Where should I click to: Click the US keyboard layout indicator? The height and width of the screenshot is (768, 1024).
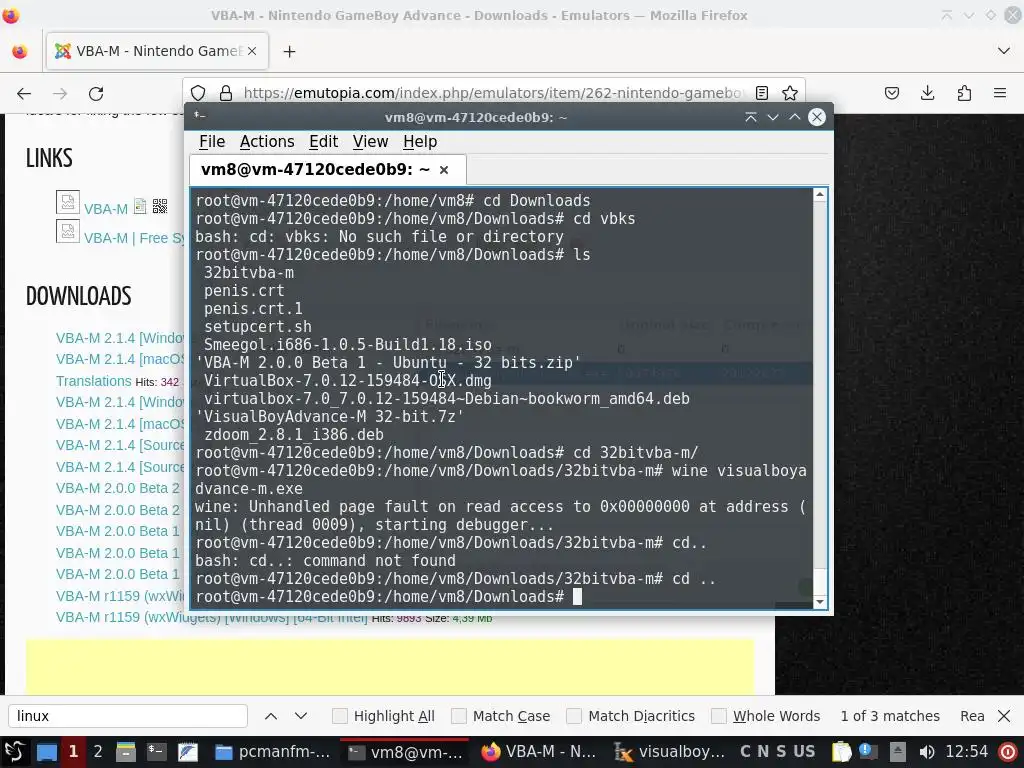(x=804, y=752)
